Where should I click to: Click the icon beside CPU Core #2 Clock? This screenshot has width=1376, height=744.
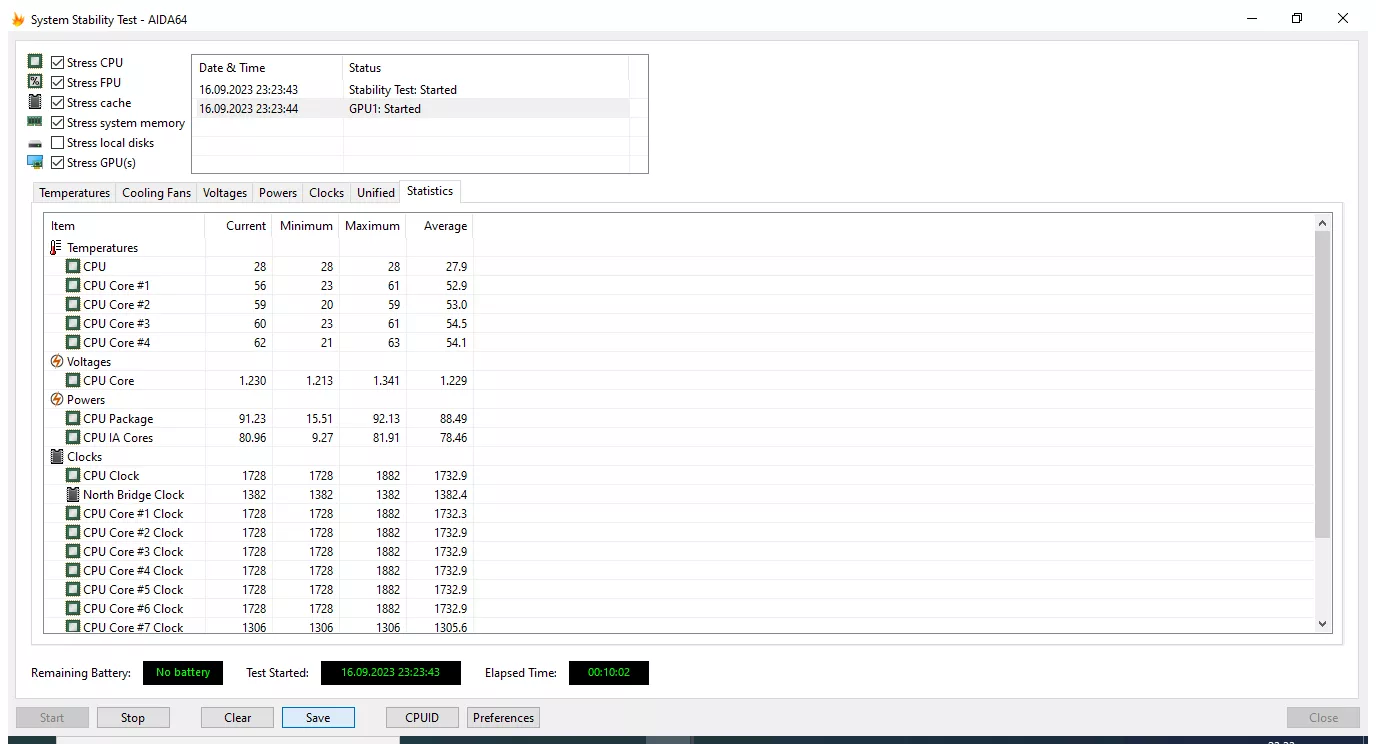pos(73,532)
